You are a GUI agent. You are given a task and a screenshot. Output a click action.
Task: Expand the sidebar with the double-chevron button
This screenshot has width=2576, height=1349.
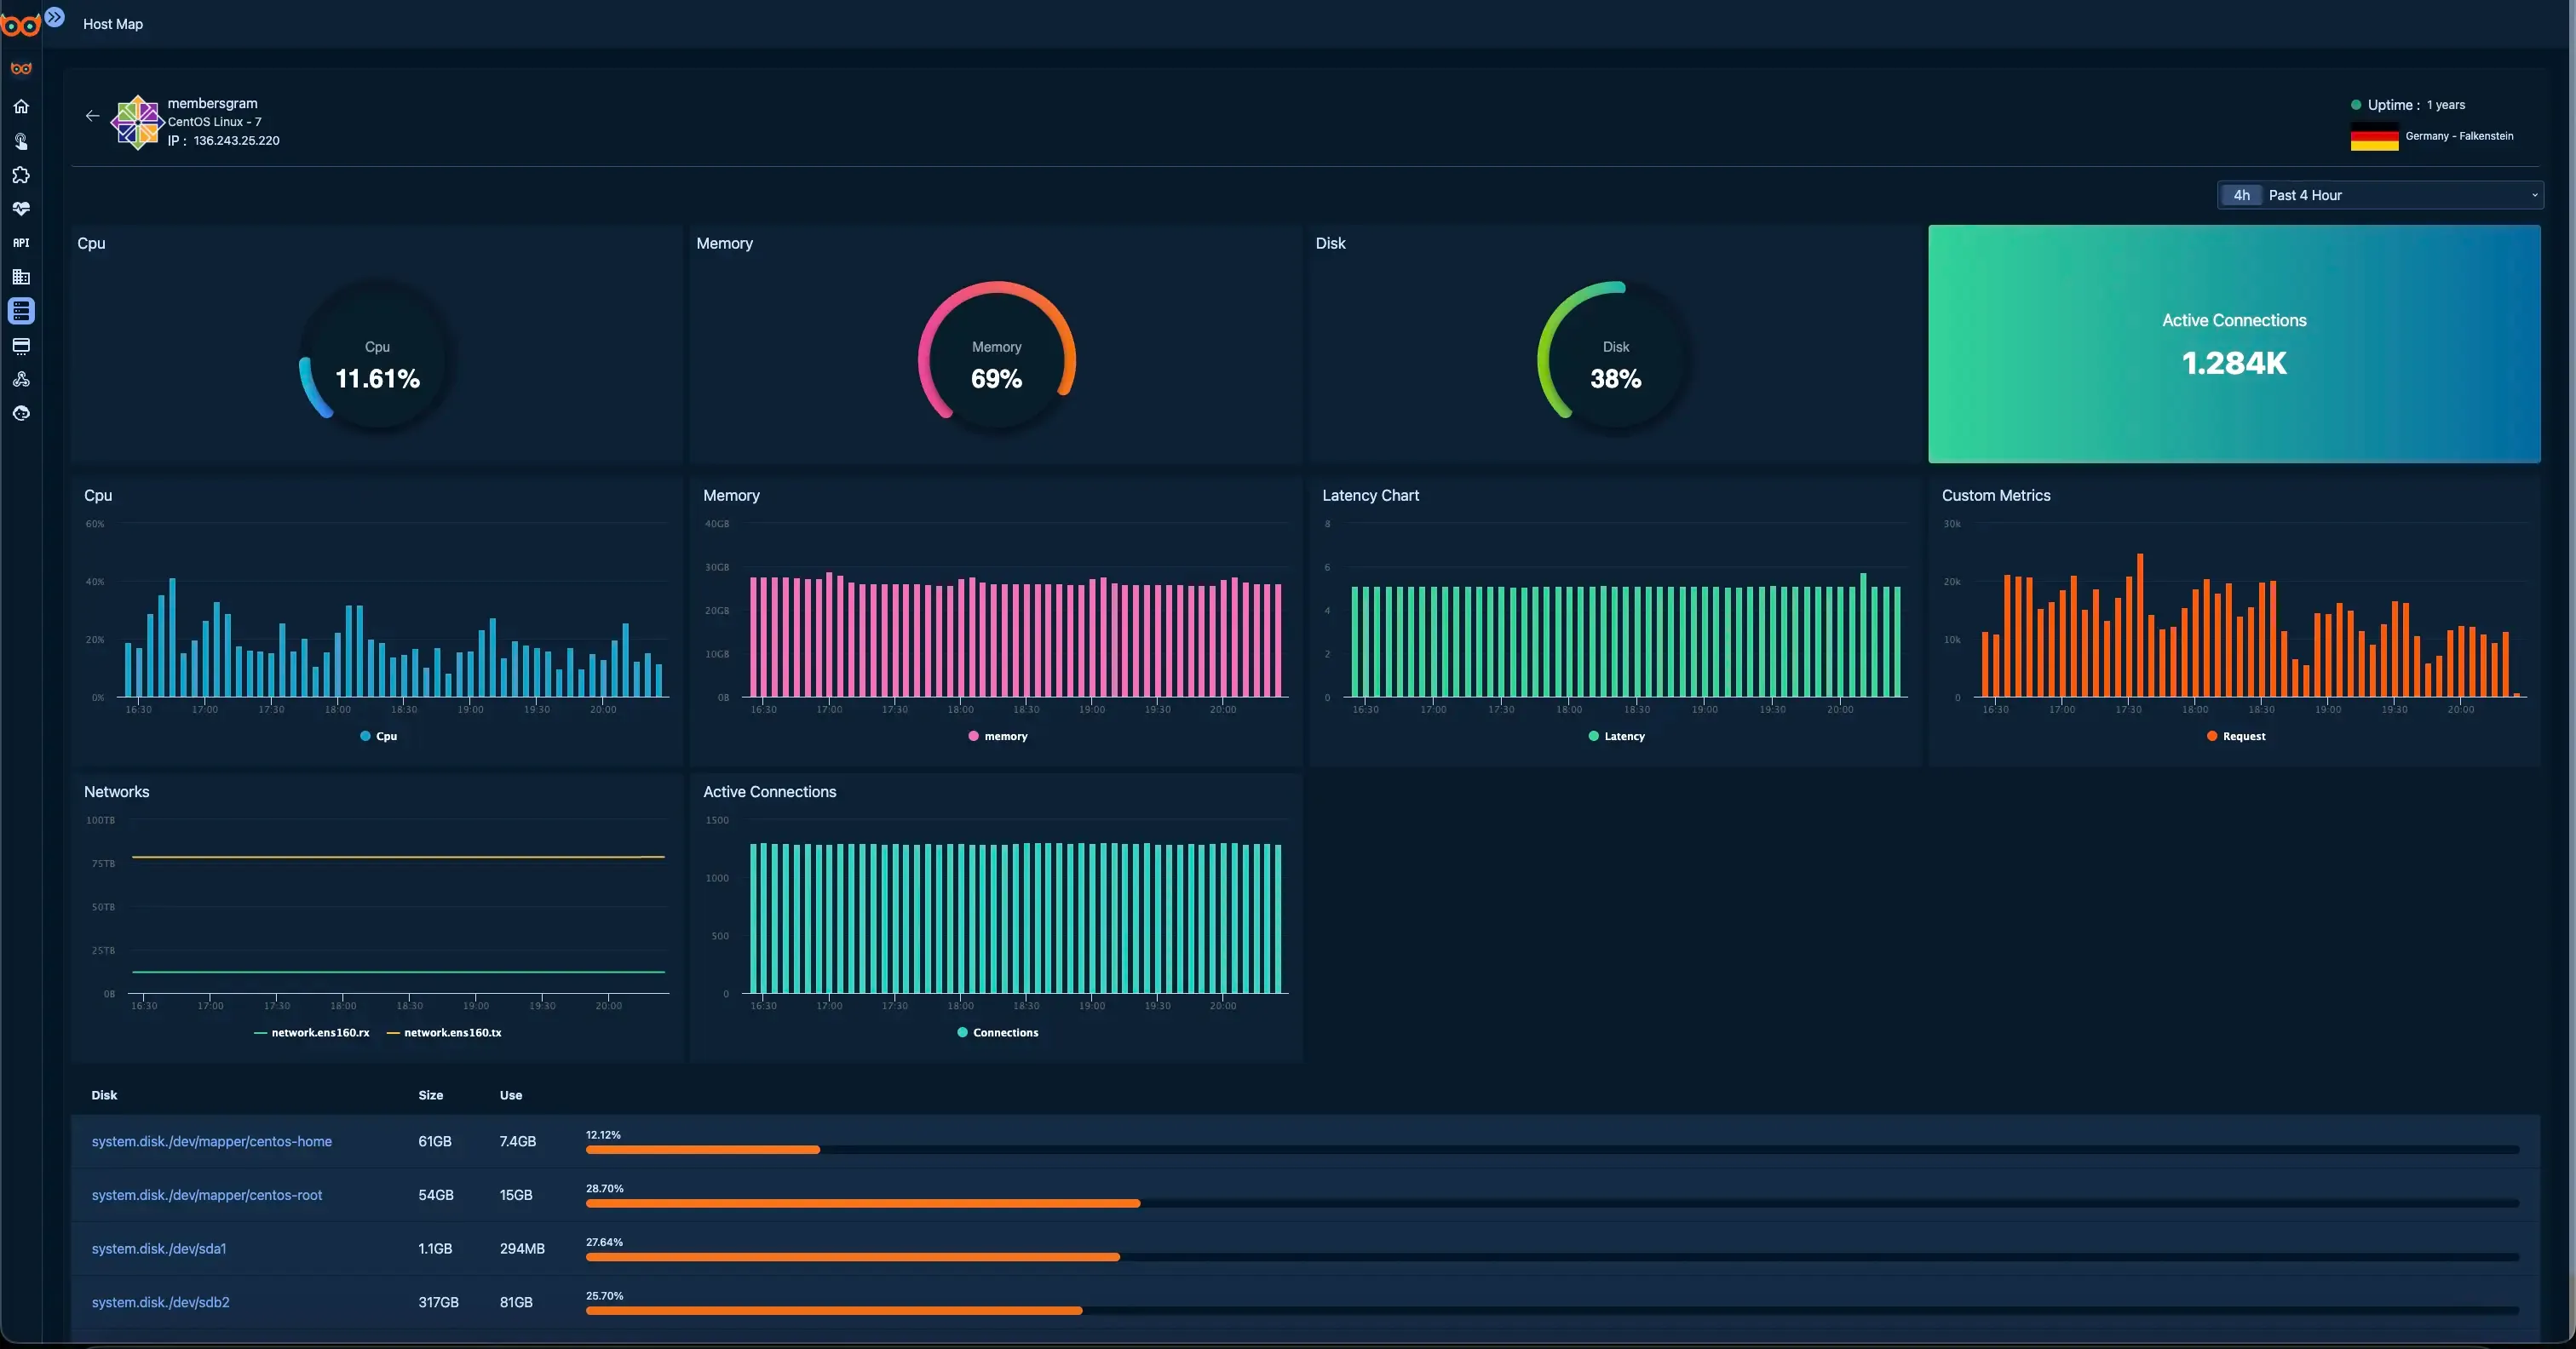(x=55, y=17)
